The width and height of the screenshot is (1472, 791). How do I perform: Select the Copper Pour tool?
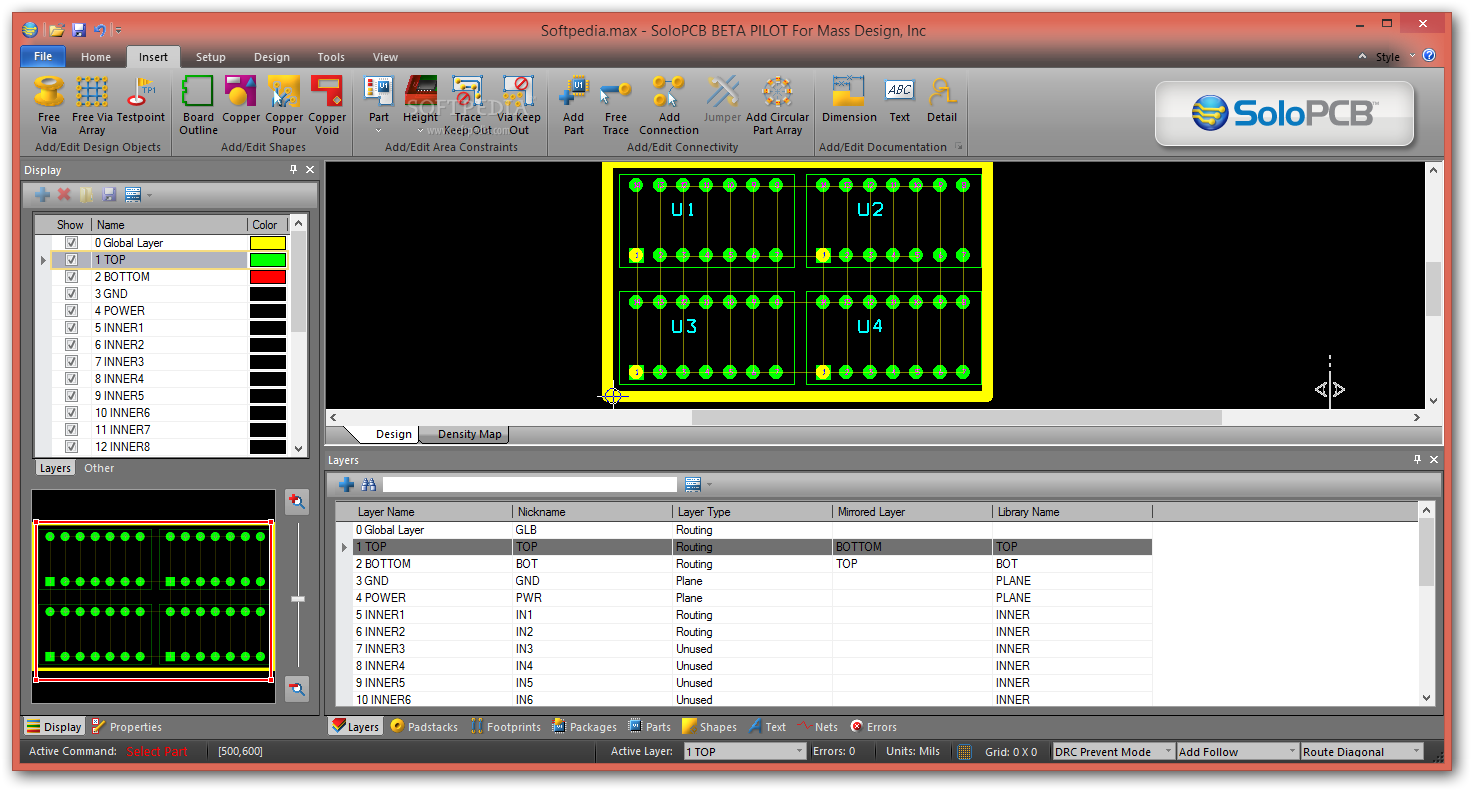pos(284,106)
